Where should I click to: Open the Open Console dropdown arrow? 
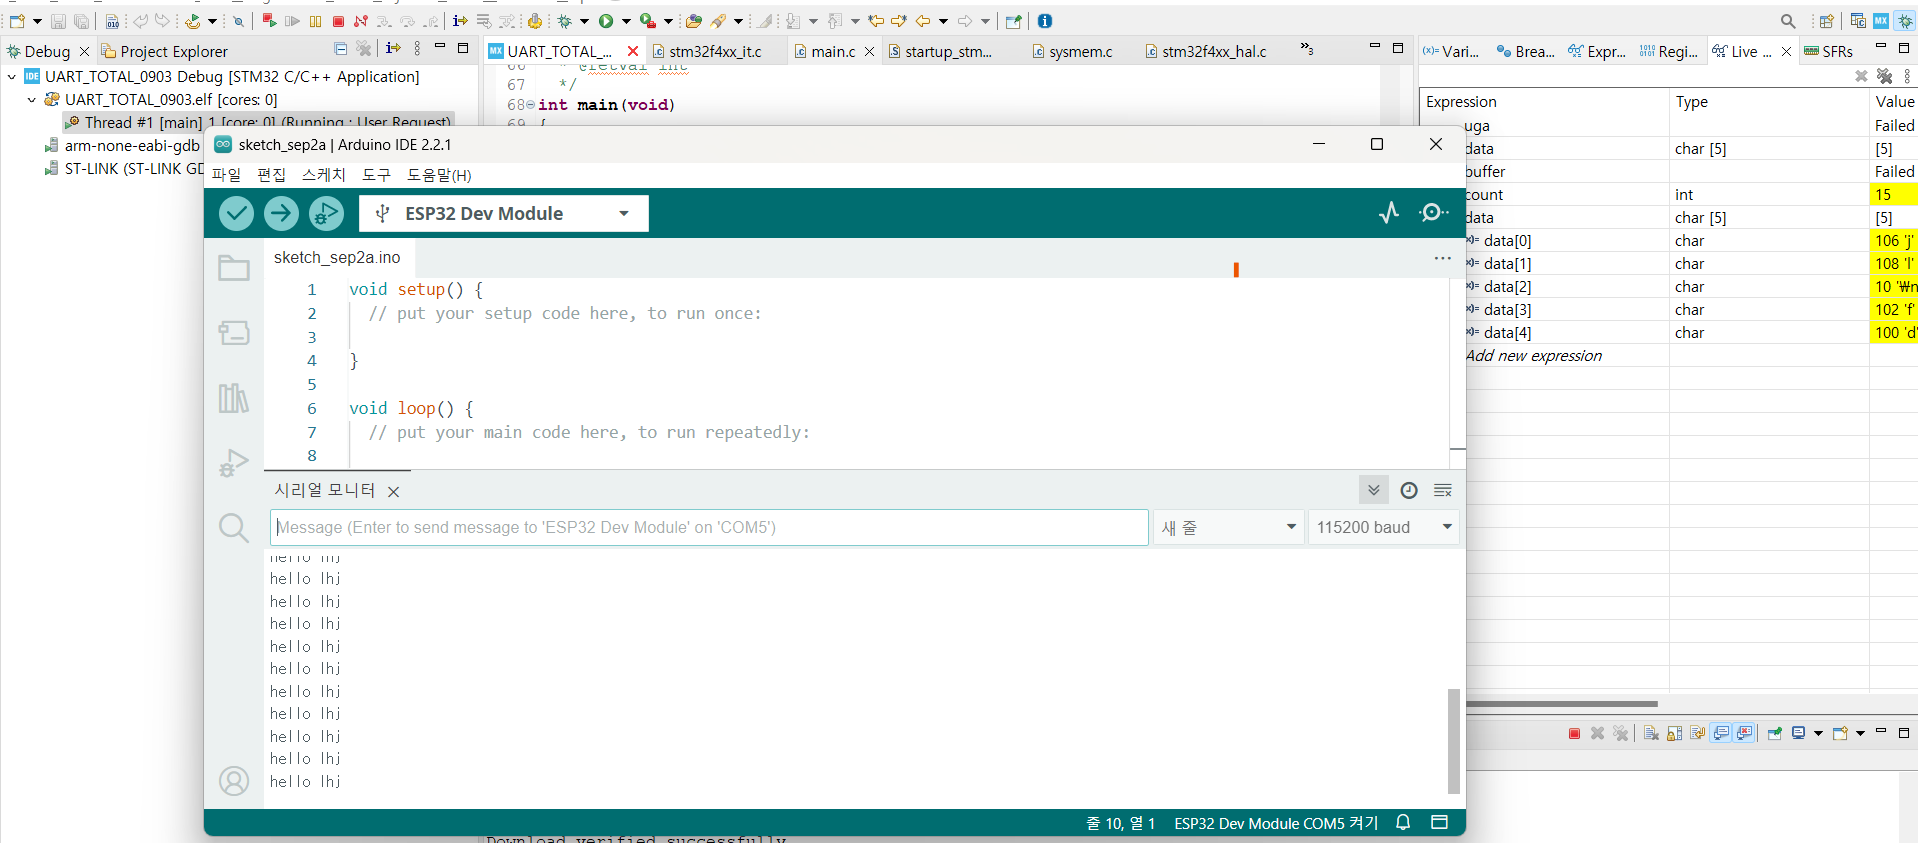[x=1860, y=733]
